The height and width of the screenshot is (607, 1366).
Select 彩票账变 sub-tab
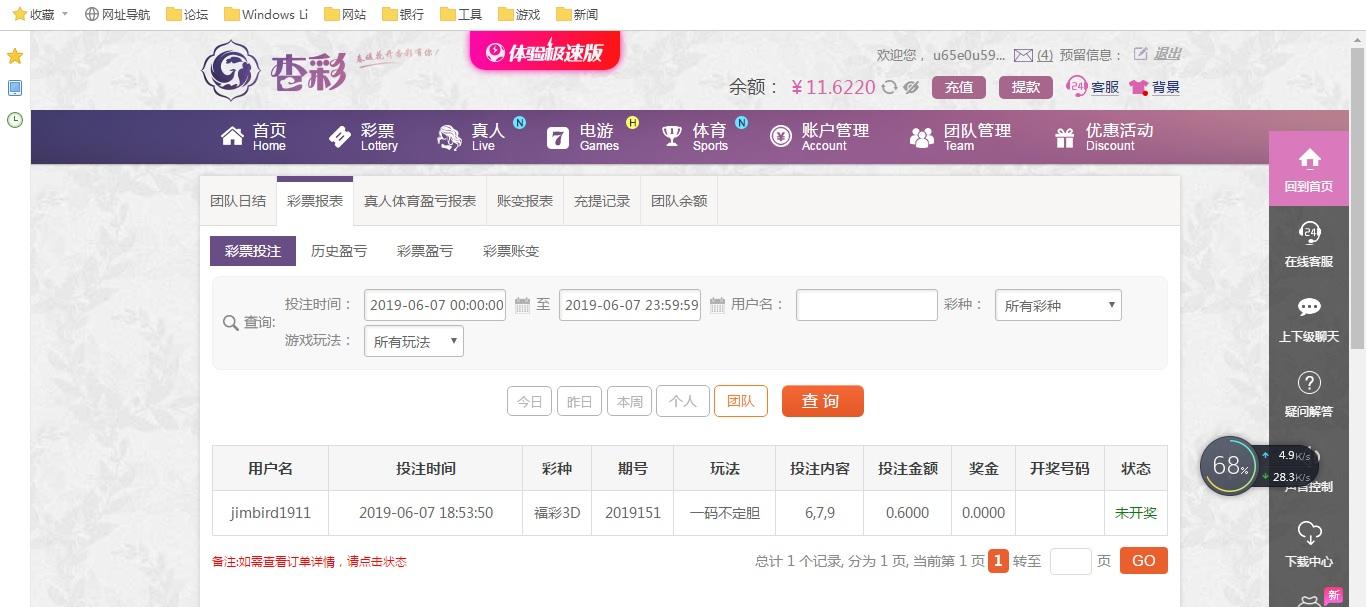point(511,251)
